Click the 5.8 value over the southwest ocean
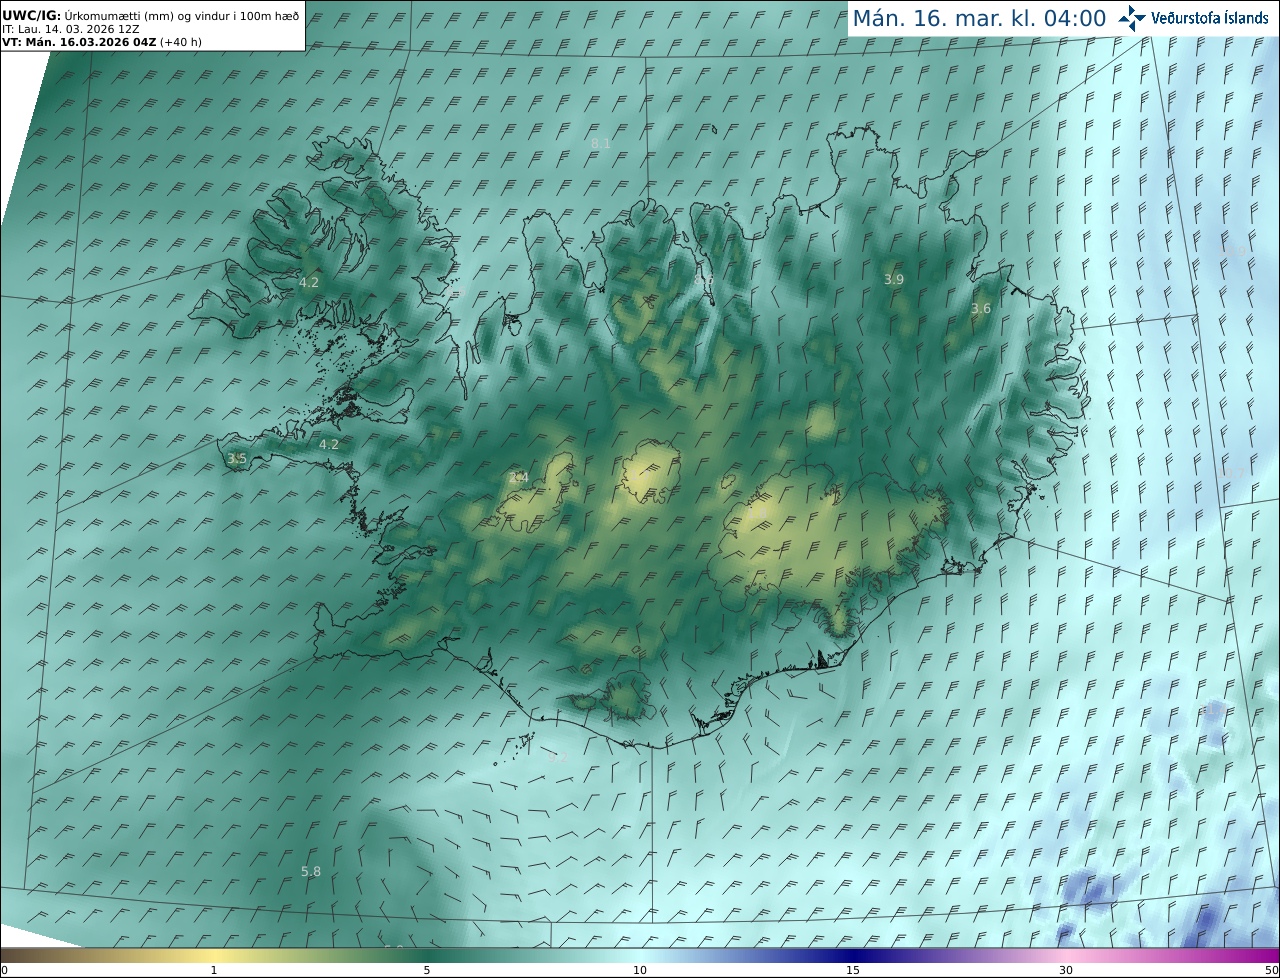The height and width of the screenshot is (978, 1280). pos(311,872)
